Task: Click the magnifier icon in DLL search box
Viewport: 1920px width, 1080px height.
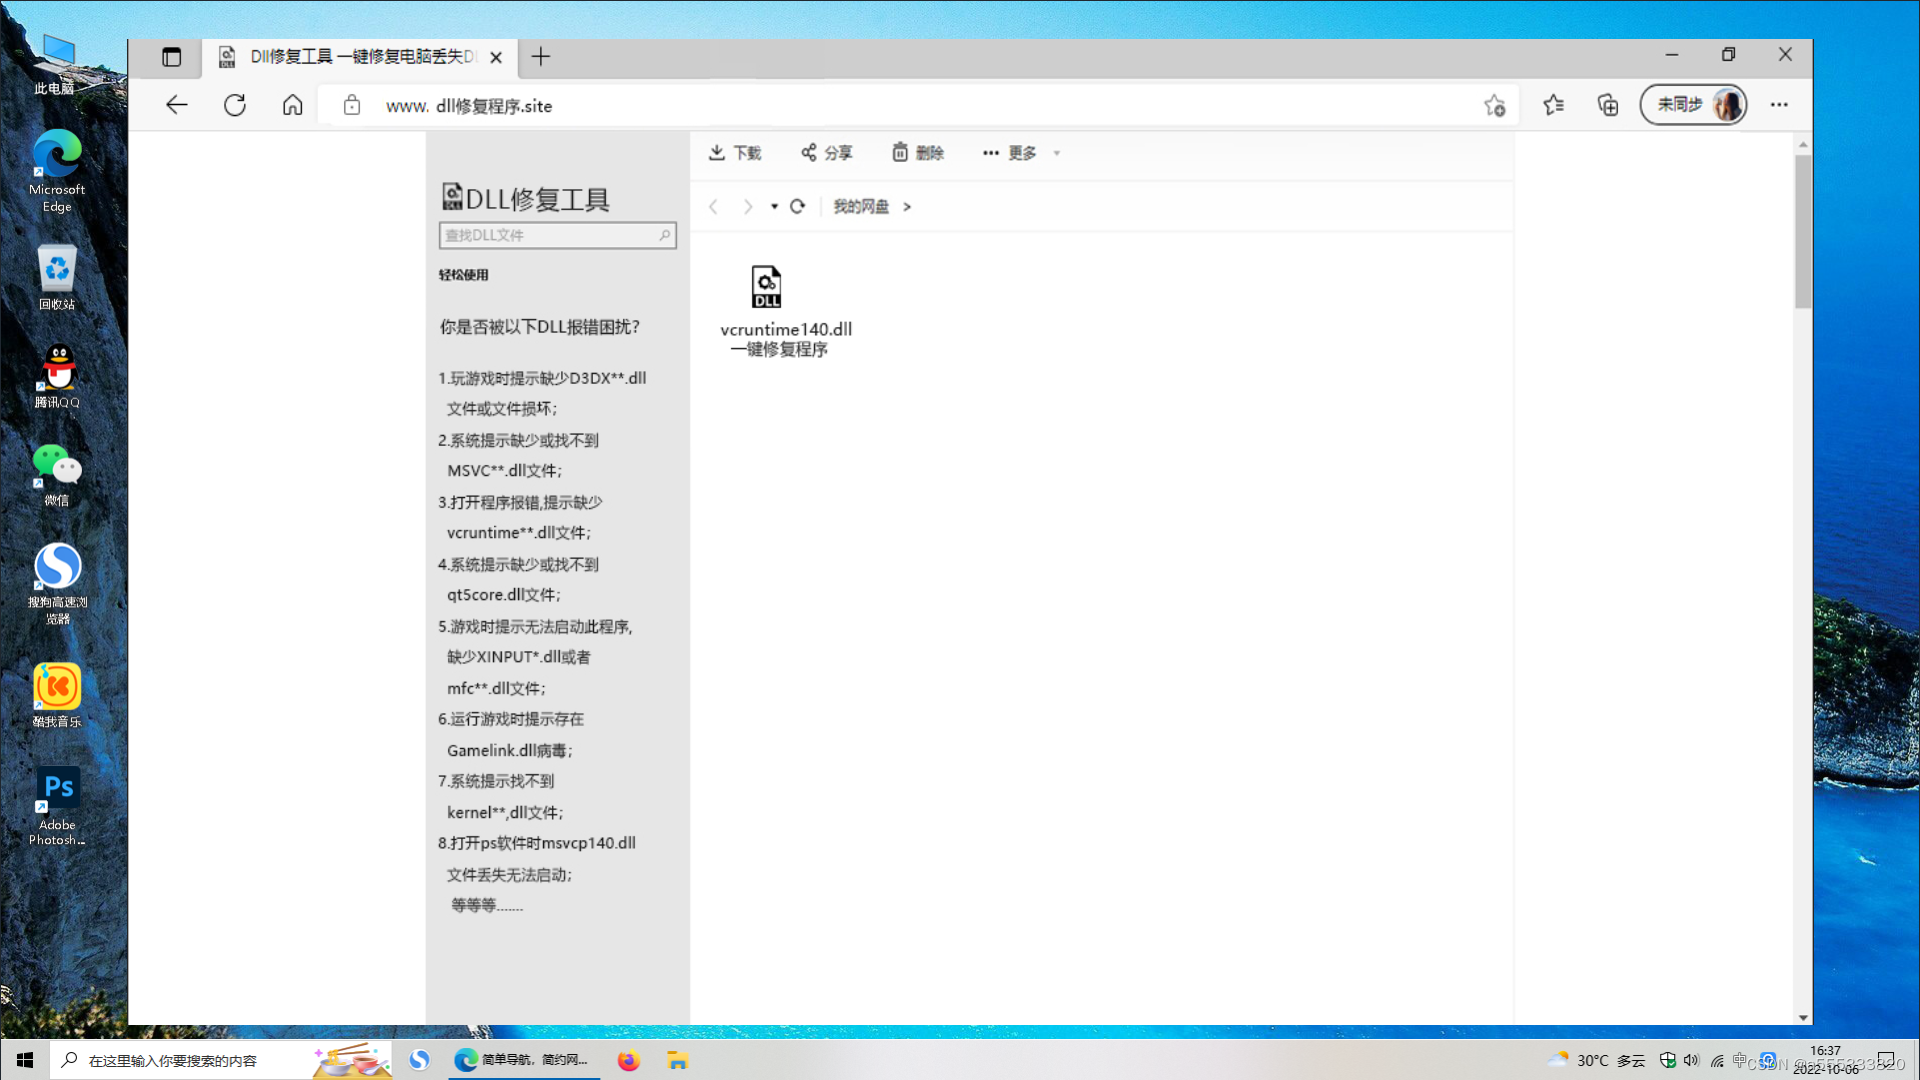Action: pos(665,235)
